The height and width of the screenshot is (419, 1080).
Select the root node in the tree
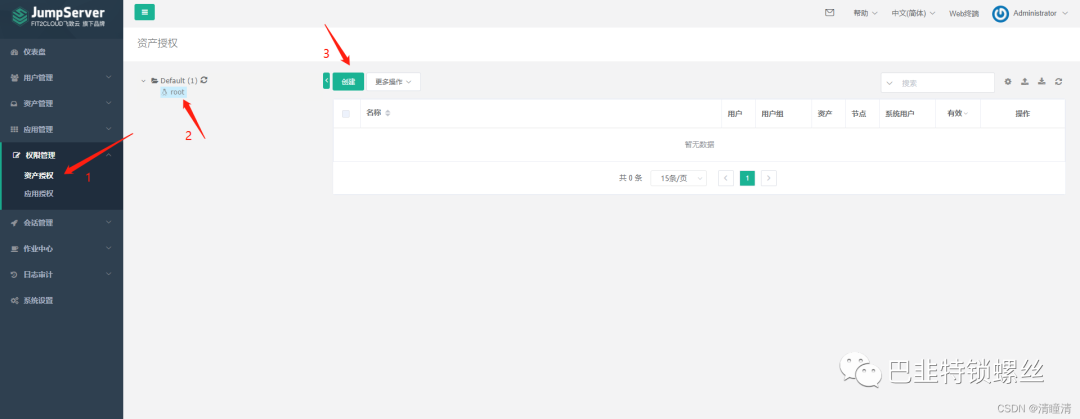176,92
